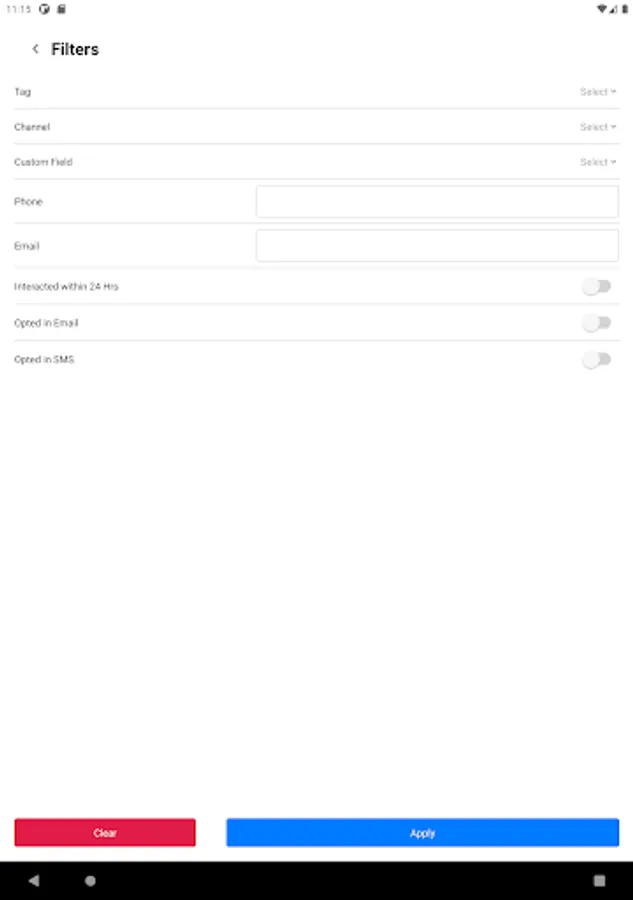This screenshot has width=633, height=900.
Task: Tap the battery status icon
Action: coord(624,9)
